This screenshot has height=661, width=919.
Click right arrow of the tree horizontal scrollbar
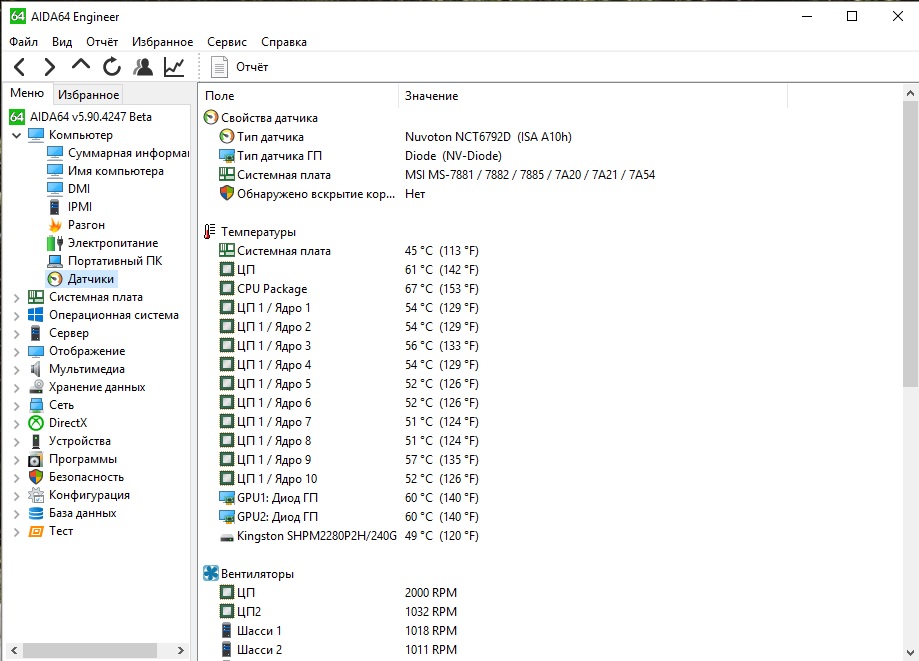[180, 650]
